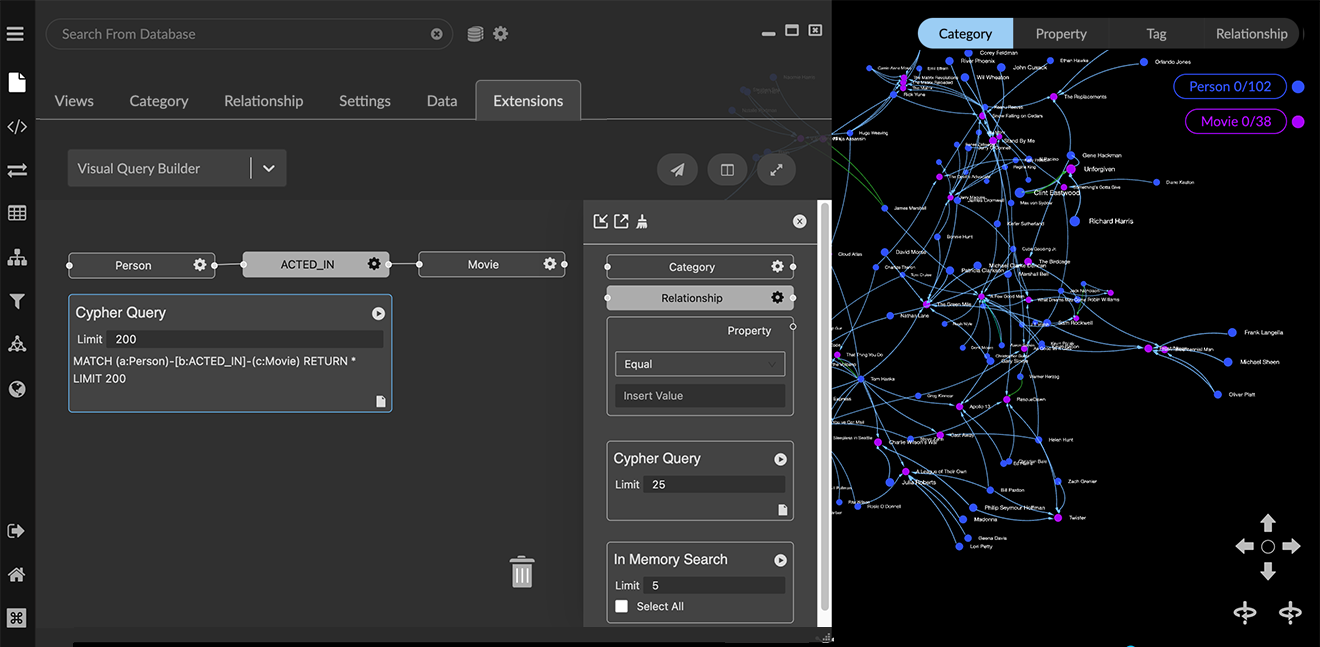Open the Equal operator dropdown
This screenshot has height=647, width=1320.
[x=699, y=364]
